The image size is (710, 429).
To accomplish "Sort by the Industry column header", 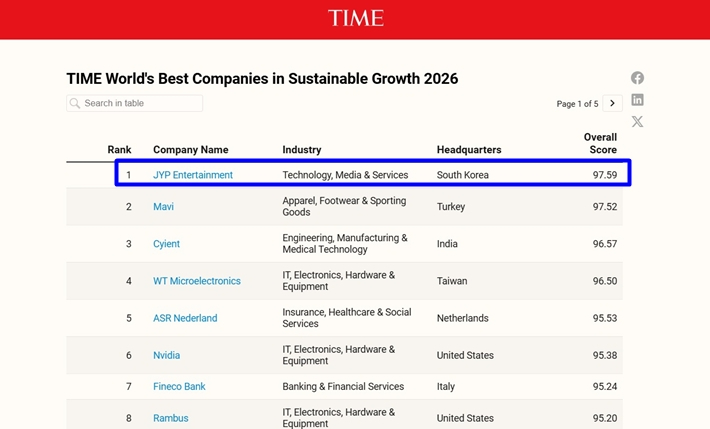I will coord(302,150).
